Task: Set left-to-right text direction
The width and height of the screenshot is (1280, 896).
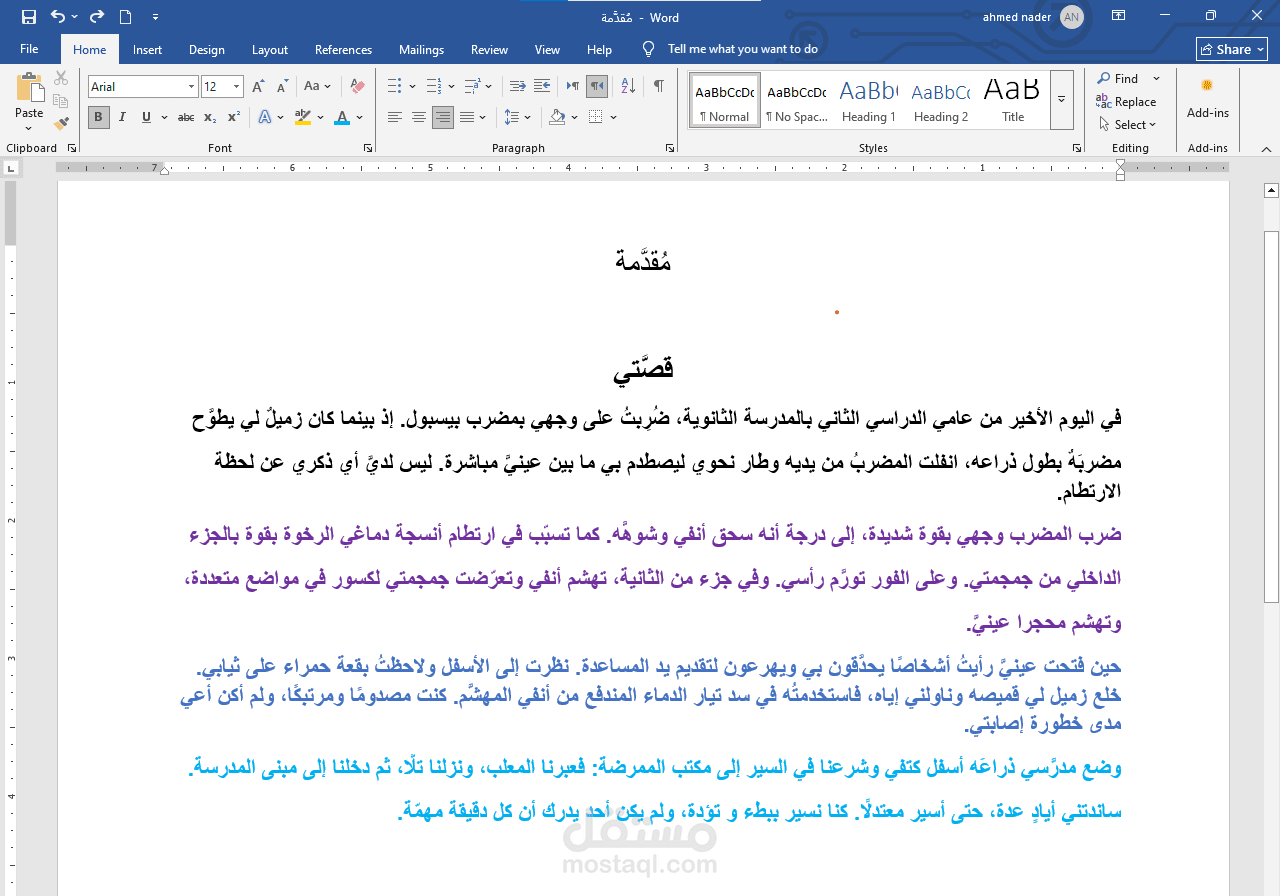Action: (573, 87)
